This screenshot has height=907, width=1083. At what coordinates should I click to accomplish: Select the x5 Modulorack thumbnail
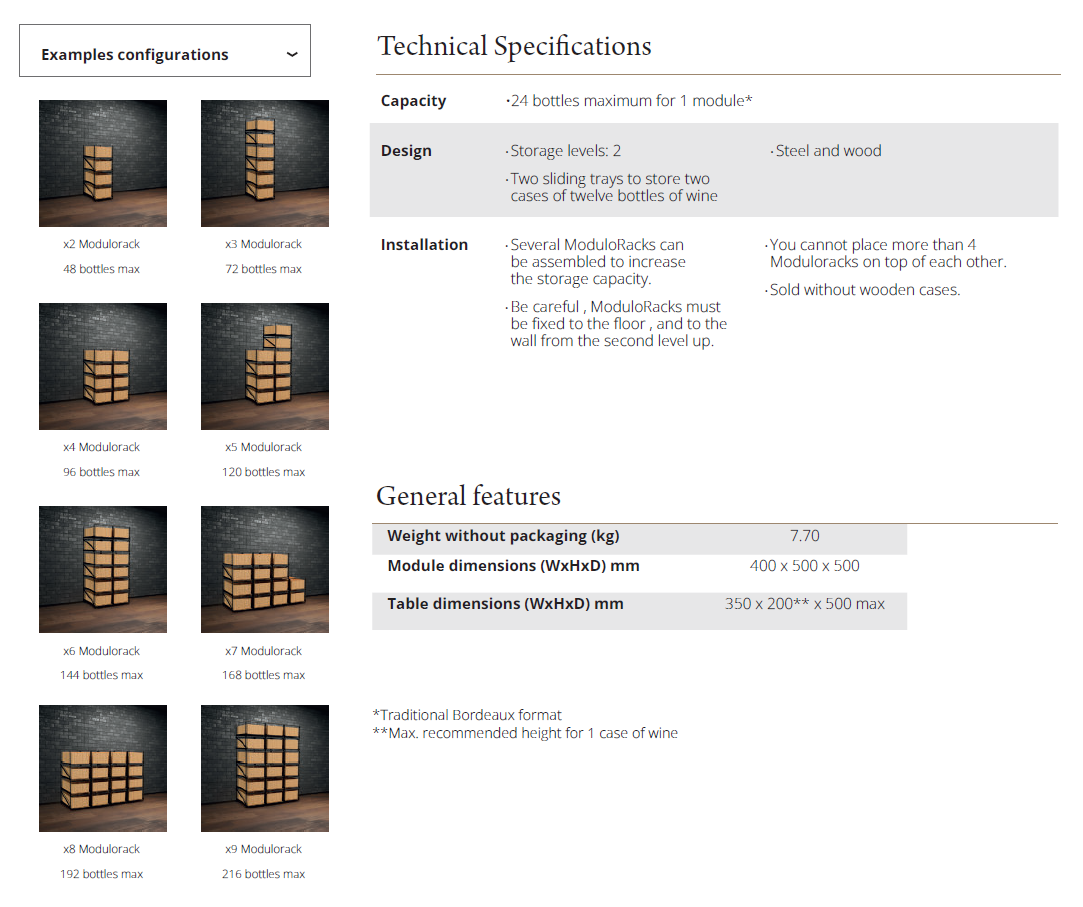tap(265, 366)
